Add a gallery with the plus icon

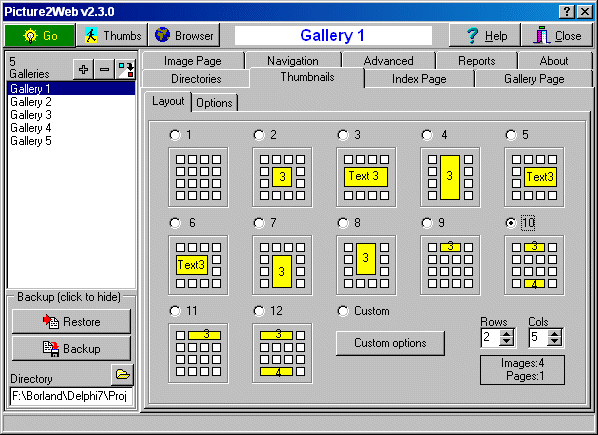83,69
